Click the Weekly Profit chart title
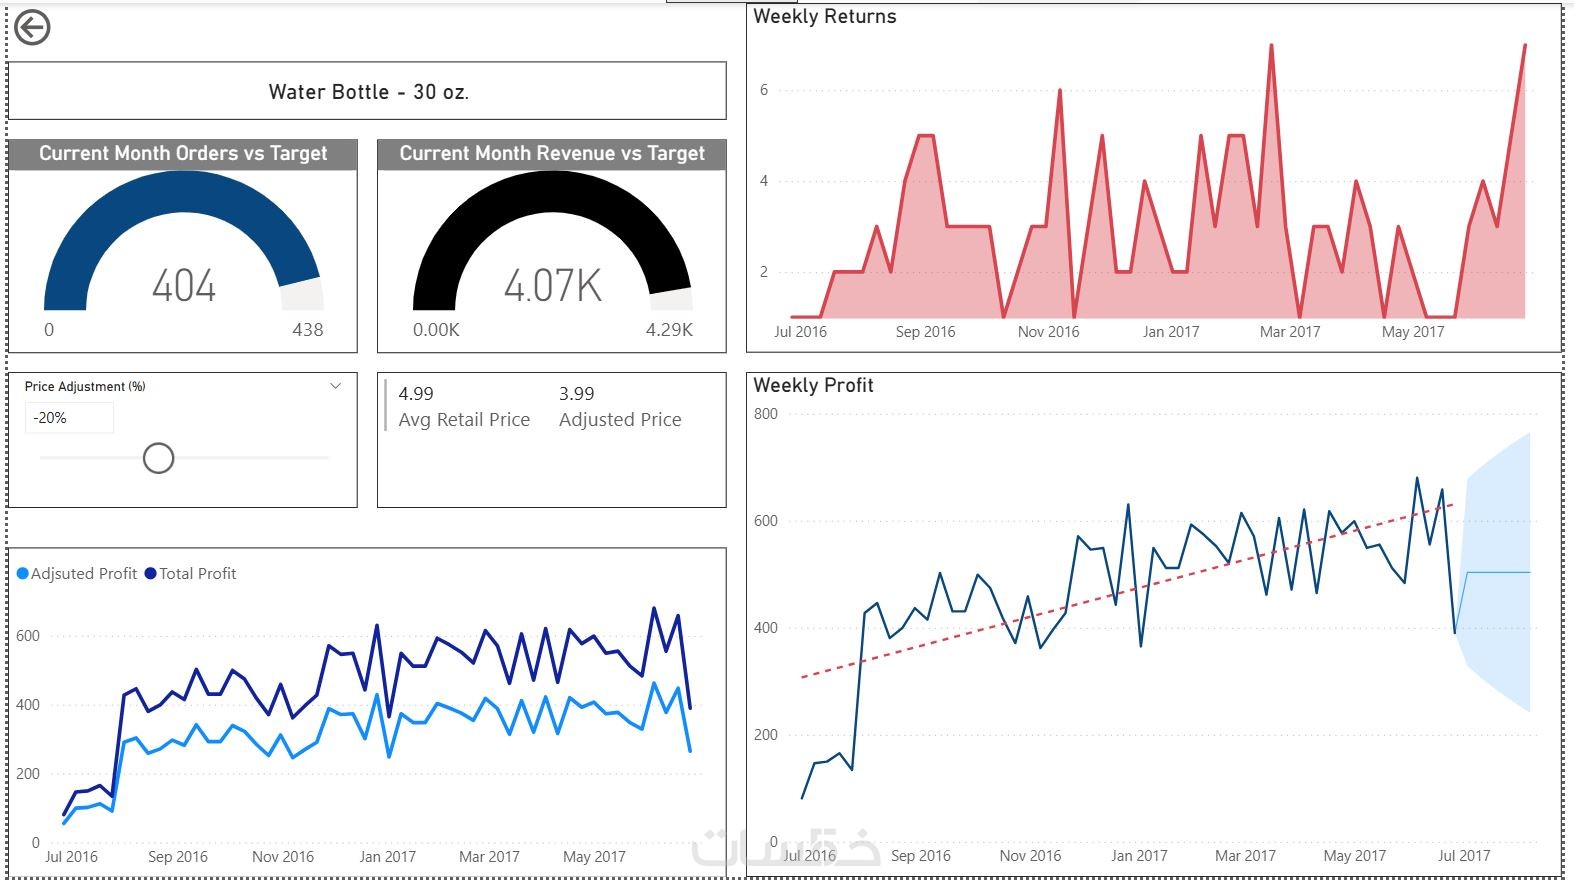This screenshot has width=1574, height=885. (813, 386)
